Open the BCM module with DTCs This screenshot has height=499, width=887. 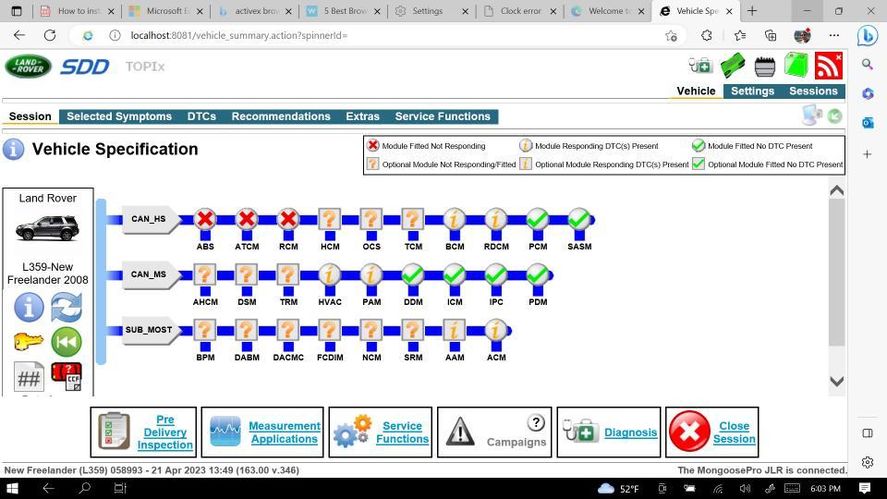455,219
